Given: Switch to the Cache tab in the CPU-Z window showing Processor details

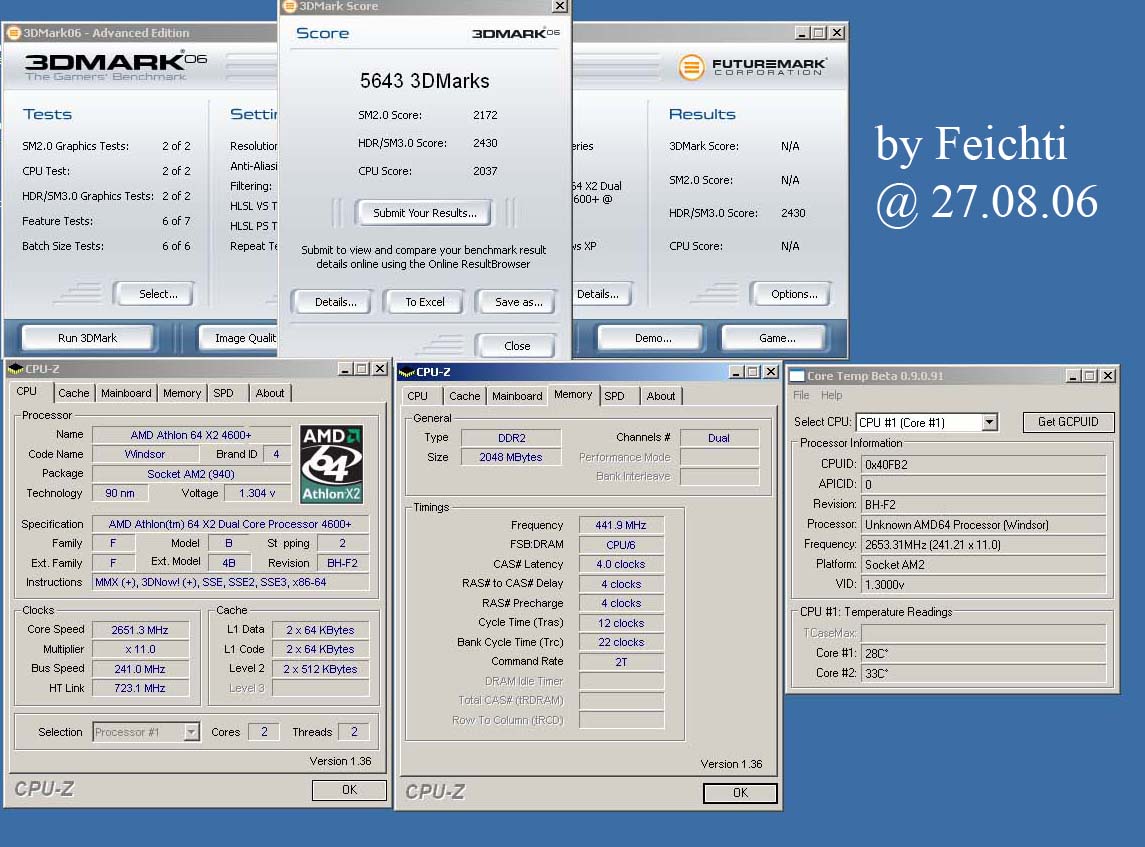Looking at the screenshot, I should click(x=74, y=393).
